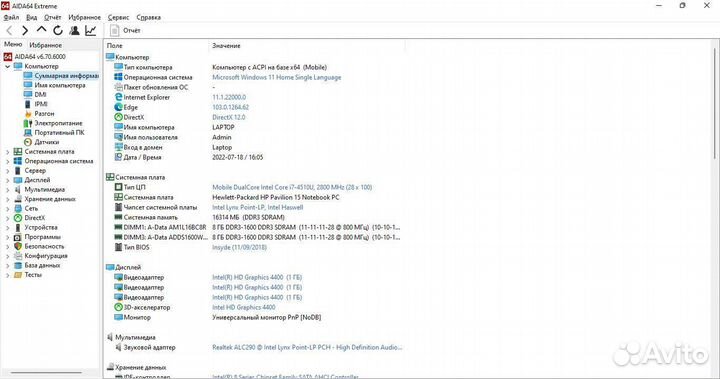Expand the Операционная система tree node
This screenshot has width=720, height=379.
7,161
